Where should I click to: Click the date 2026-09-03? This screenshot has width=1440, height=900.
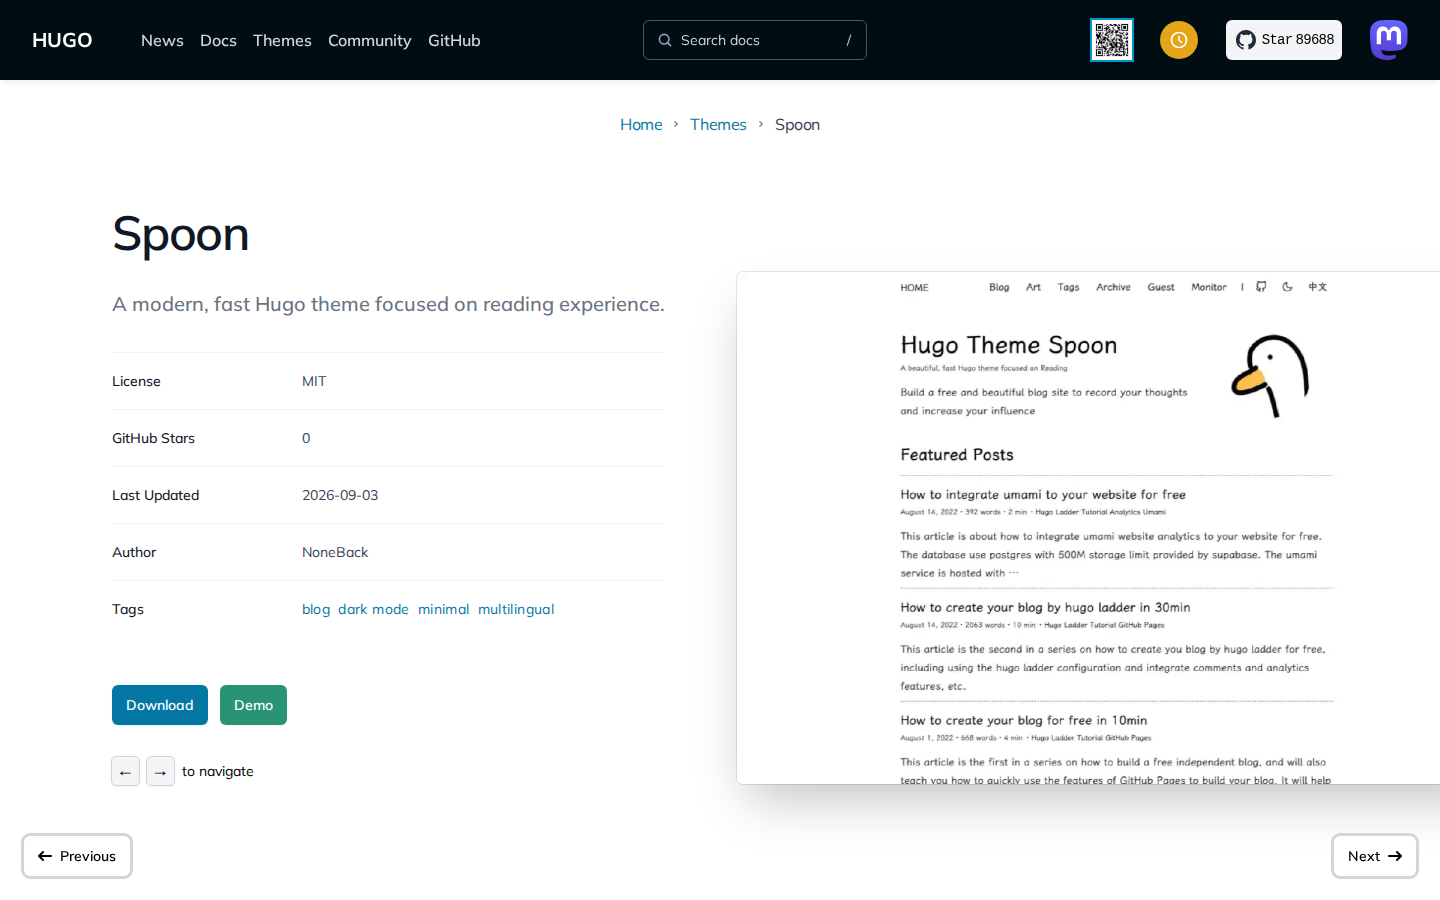[340, 495]
